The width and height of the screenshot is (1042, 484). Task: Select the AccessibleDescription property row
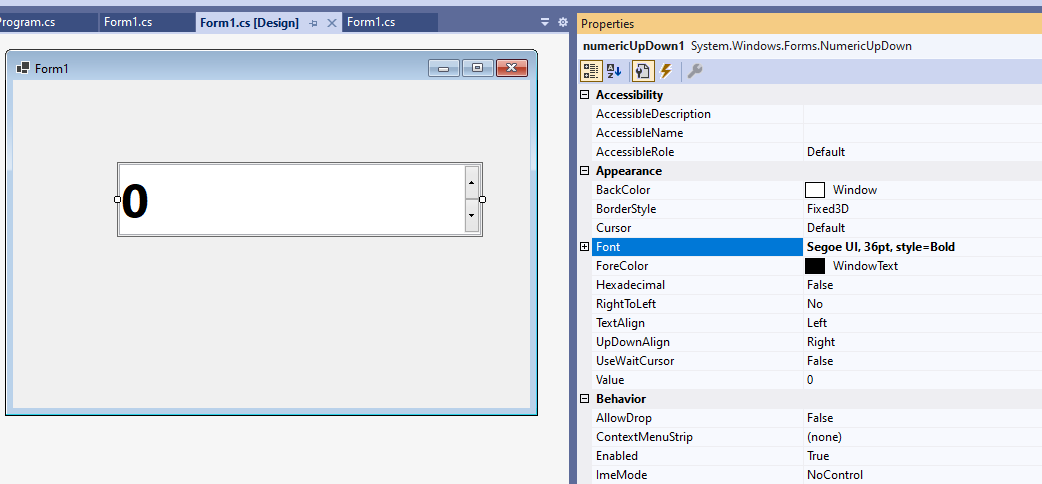click(817, 114)
